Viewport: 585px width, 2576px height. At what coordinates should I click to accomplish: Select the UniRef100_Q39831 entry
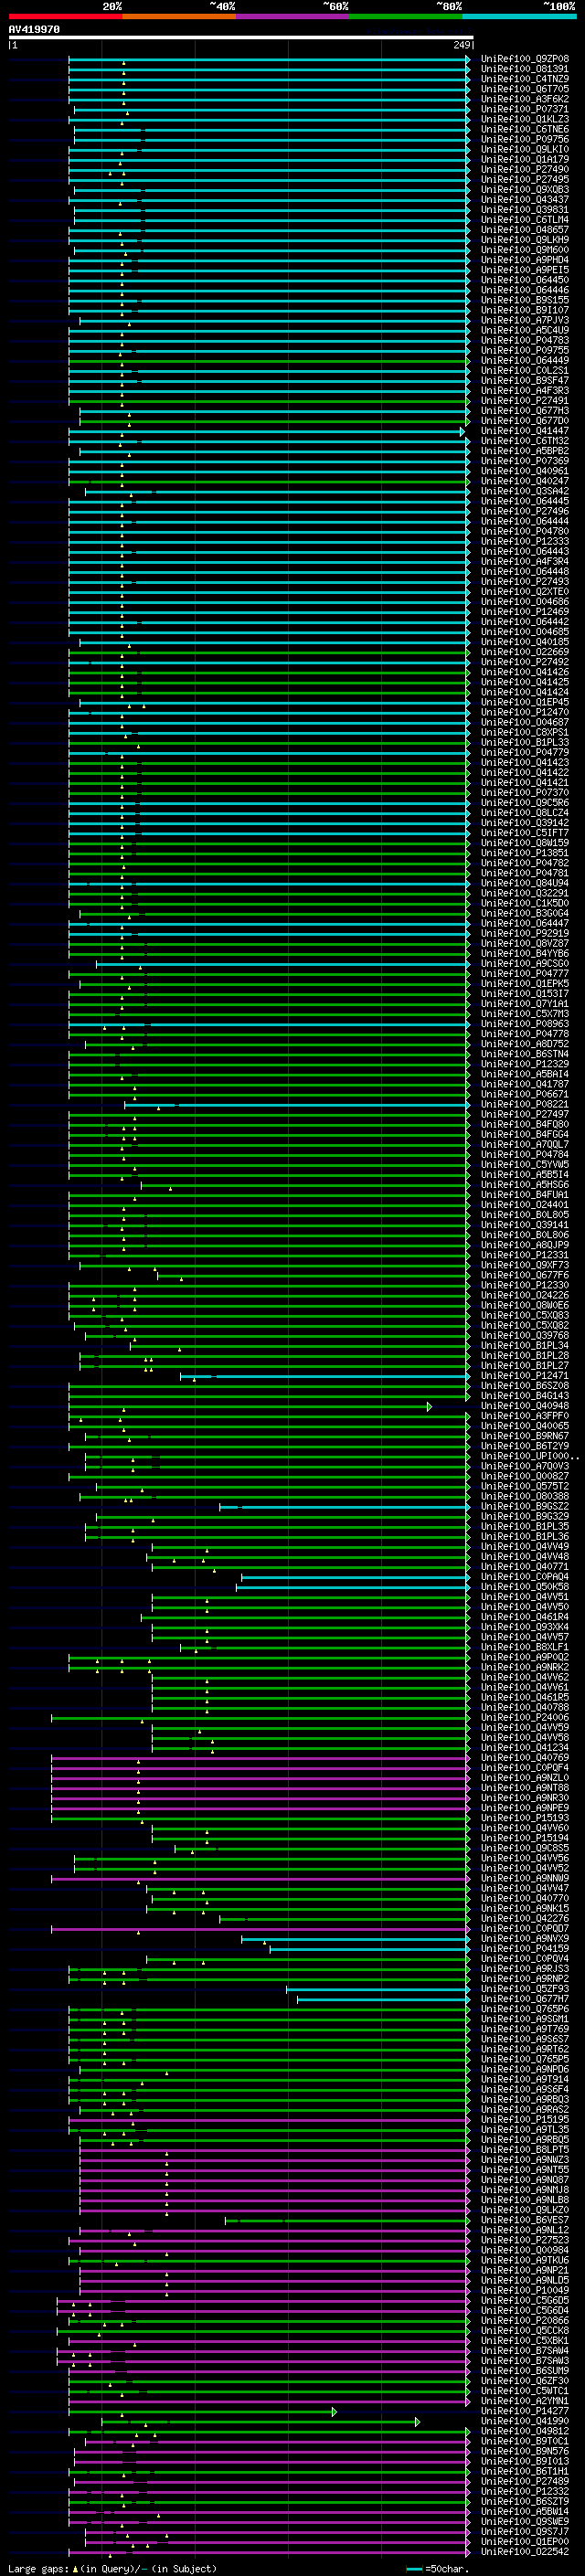pyautogui.click(x=525, y=209)
